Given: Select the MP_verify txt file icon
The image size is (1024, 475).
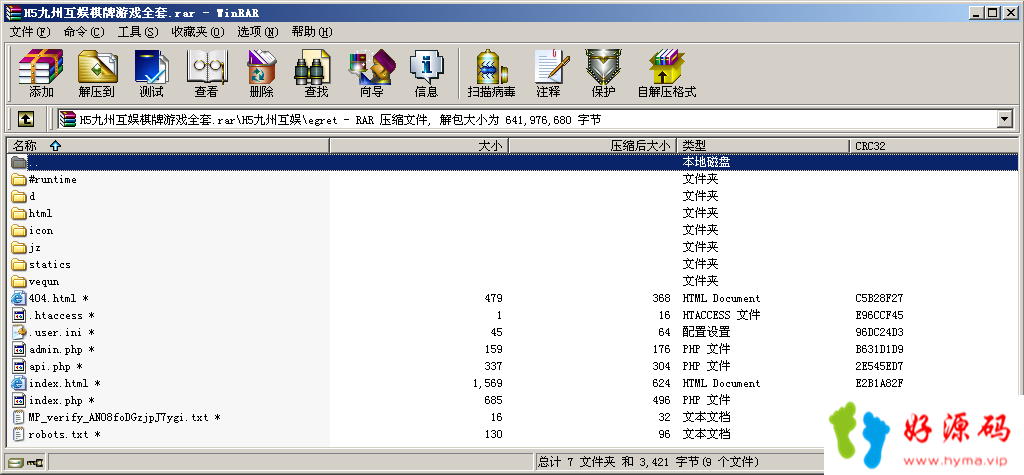Looking at the screenshot, I should (x=18, y=417).
